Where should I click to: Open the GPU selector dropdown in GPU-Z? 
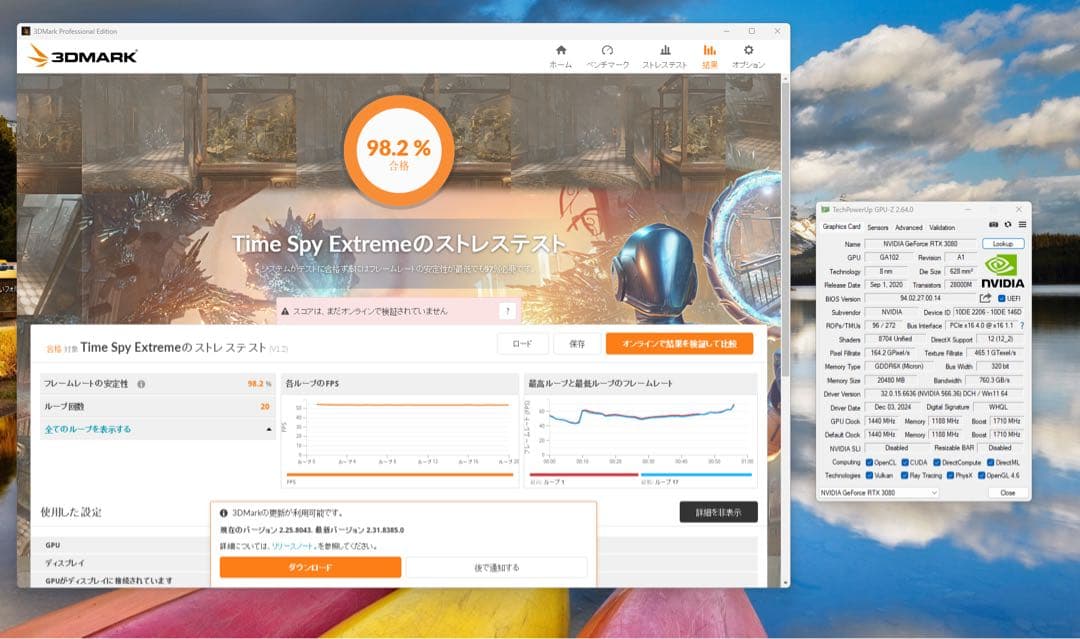point(935,492)
